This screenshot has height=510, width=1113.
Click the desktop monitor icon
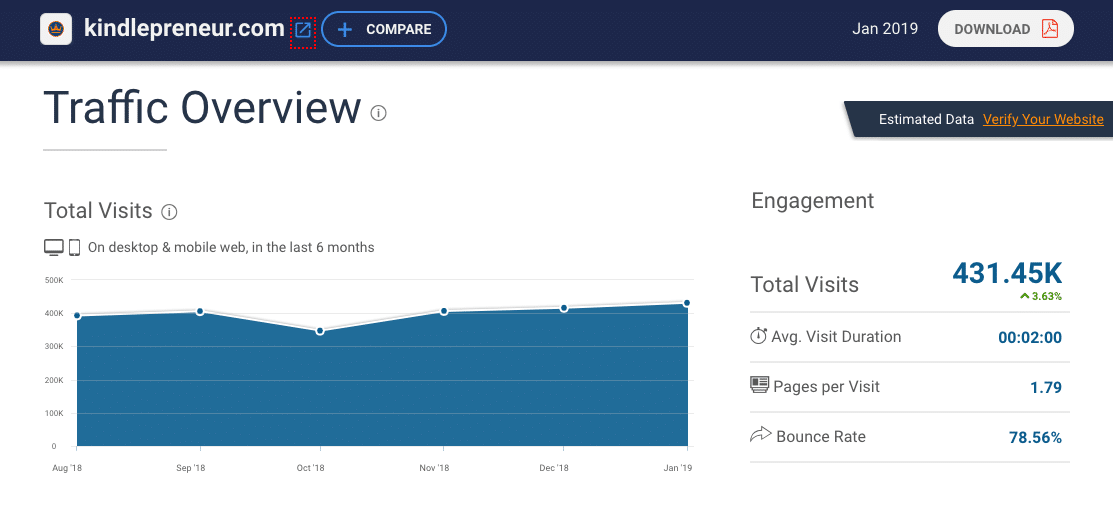click(x=54, y=247)
